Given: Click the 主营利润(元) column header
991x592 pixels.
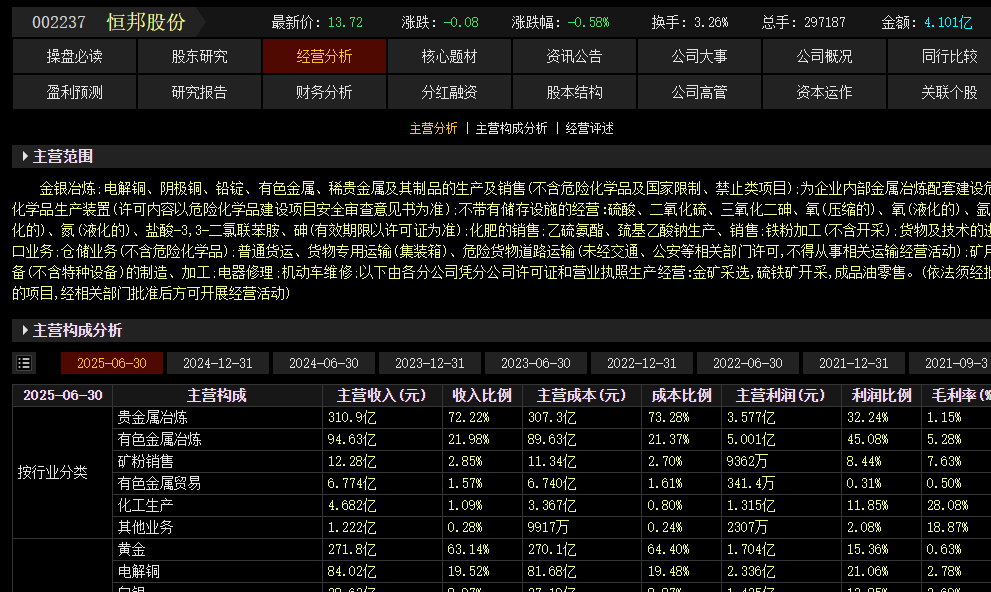Looking at the screenshot, I should click(781, 396).
